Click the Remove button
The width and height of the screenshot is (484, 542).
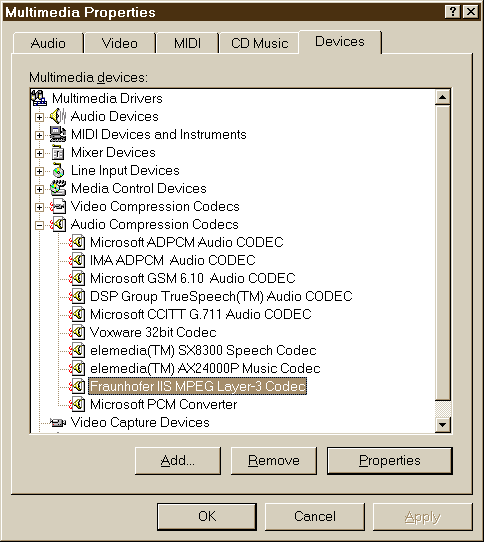tap(274, 460)
